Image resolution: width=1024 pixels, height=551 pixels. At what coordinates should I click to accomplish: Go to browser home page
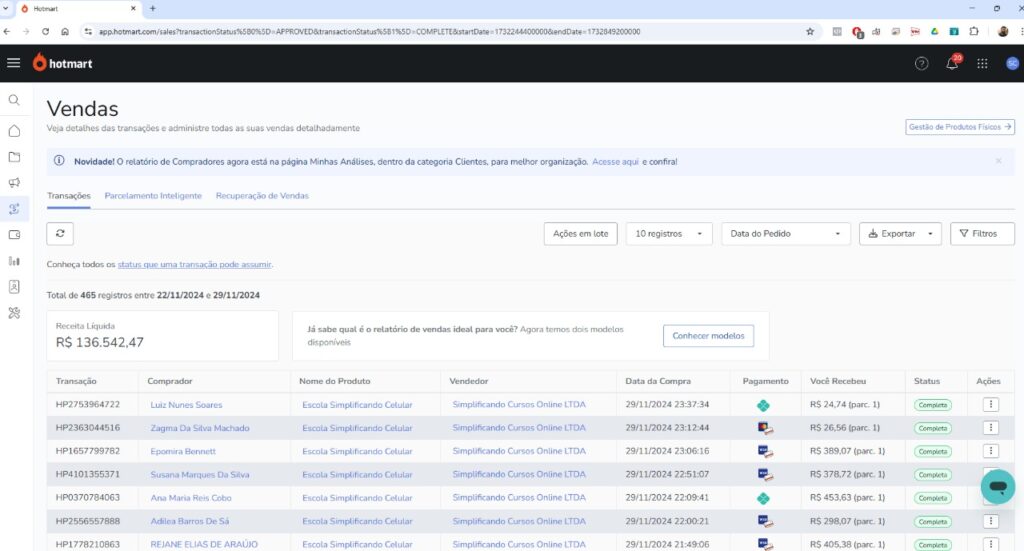coord(65,31)
